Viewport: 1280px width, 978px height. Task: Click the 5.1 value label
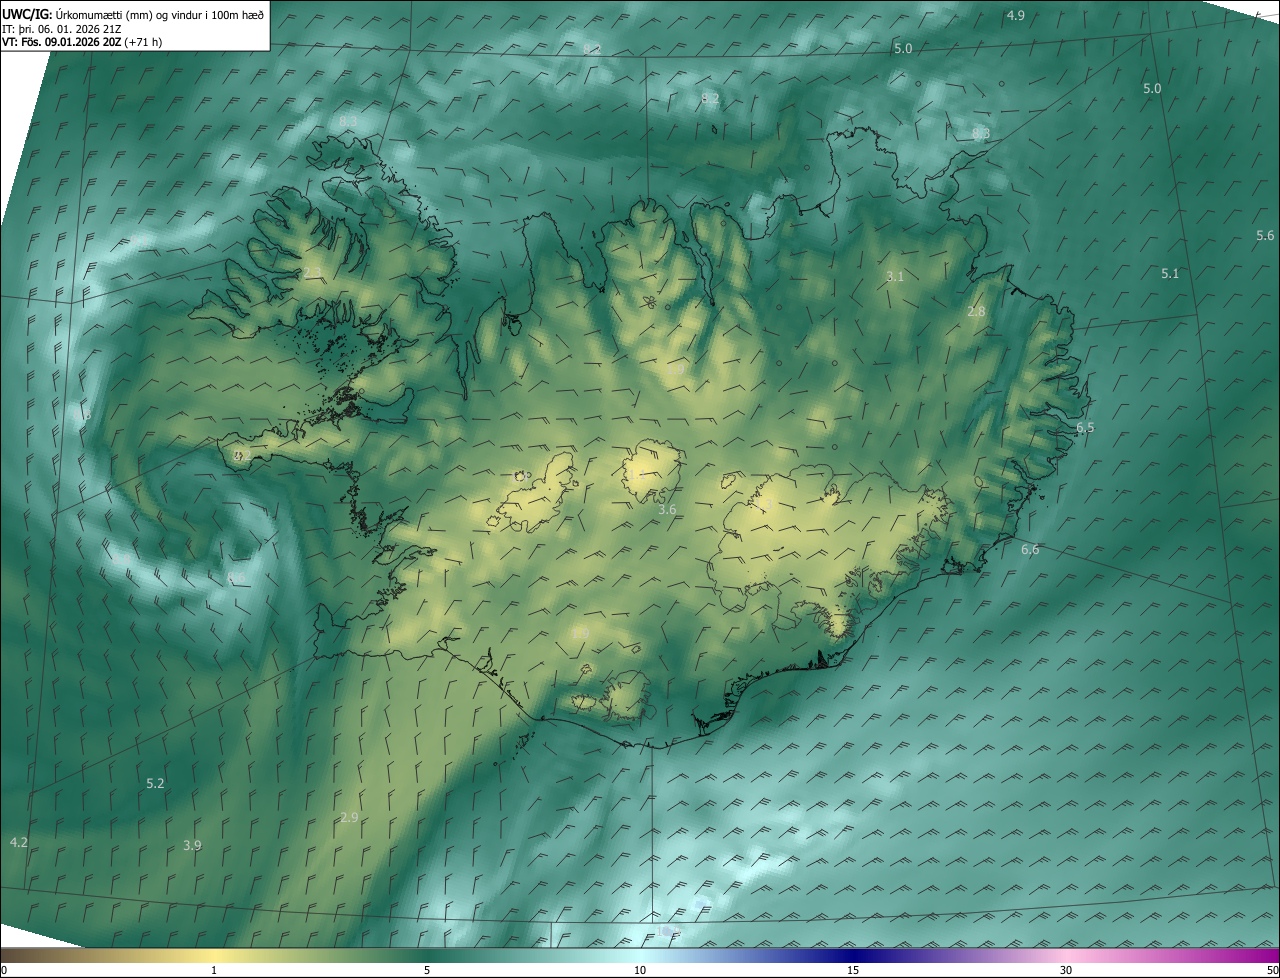point(1170,273)
